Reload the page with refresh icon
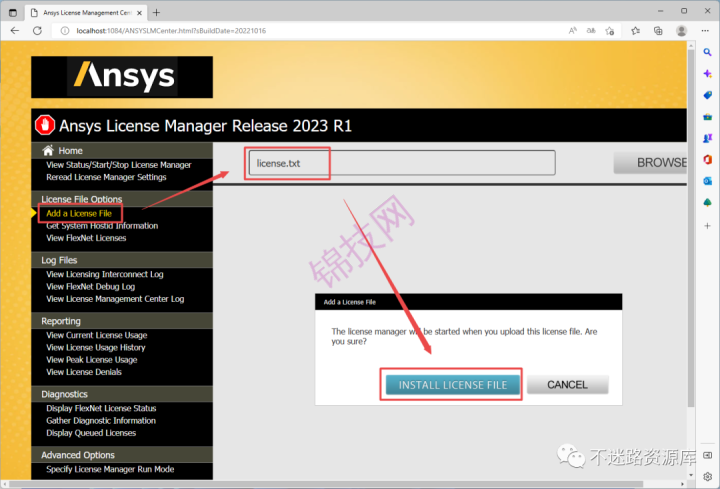The height and width of the screenshot is (489, 720). 37,31
